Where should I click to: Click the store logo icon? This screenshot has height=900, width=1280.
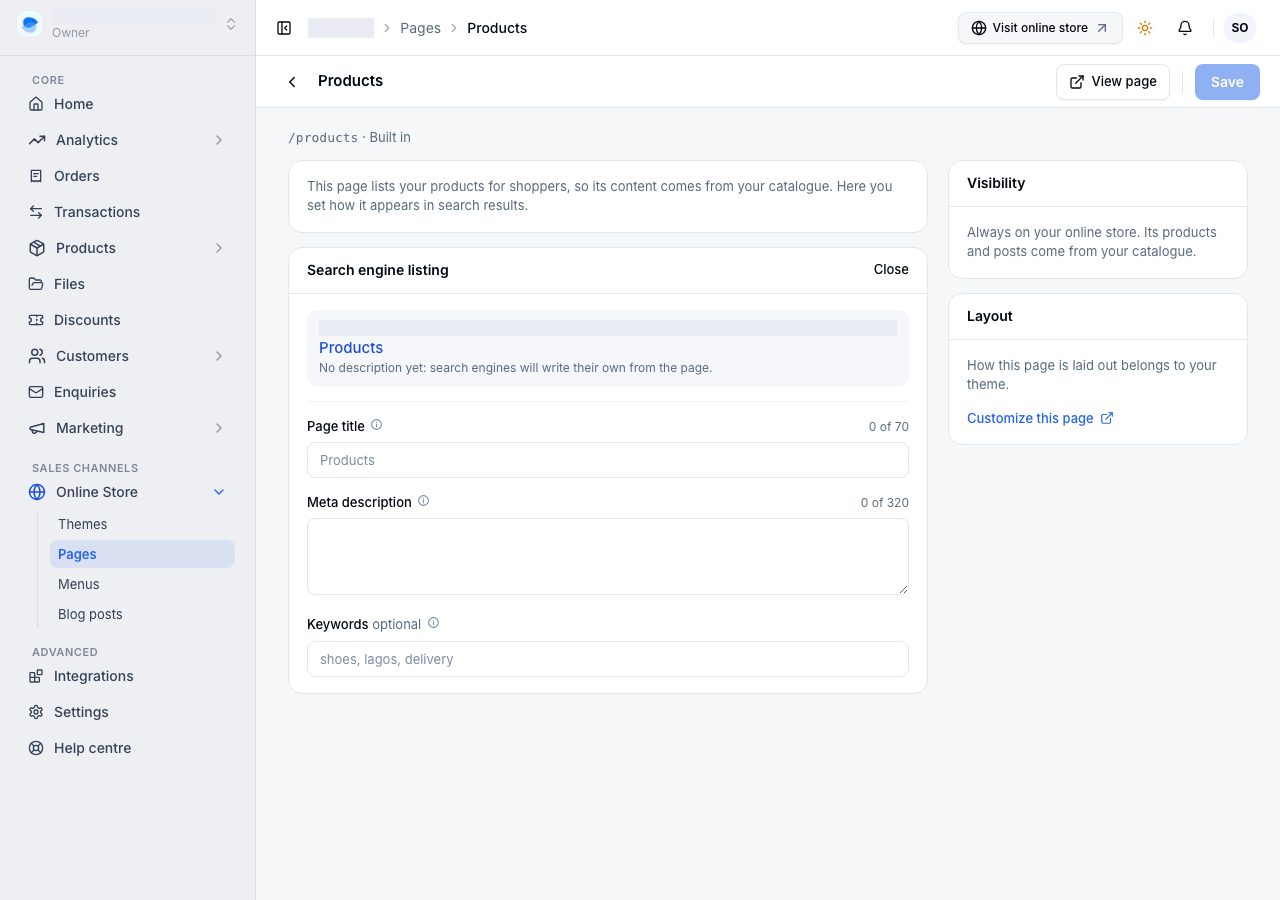[x=30, y=24]
